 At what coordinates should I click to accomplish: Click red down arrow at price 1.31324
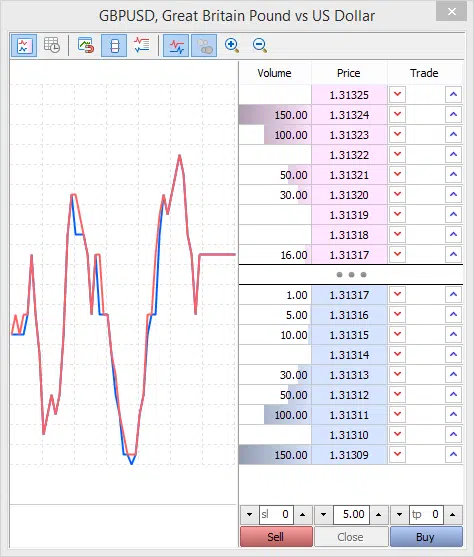(x=397, y=114)
